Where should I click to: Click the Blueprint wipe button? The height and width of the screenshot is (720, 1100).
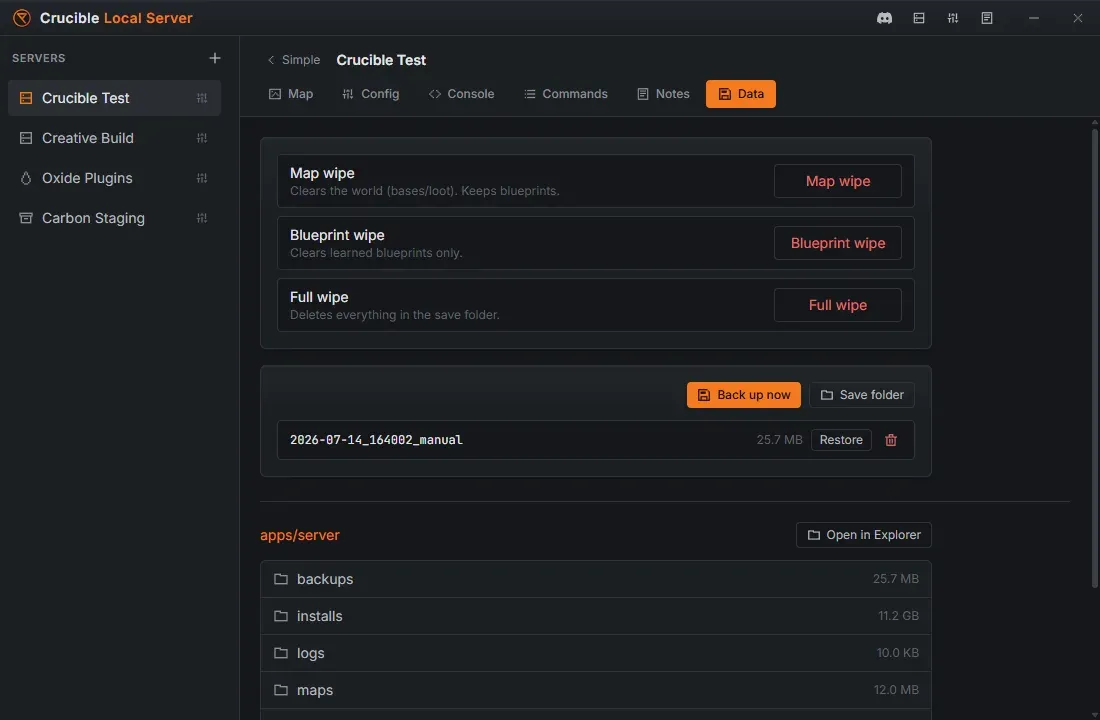[838, 243]
